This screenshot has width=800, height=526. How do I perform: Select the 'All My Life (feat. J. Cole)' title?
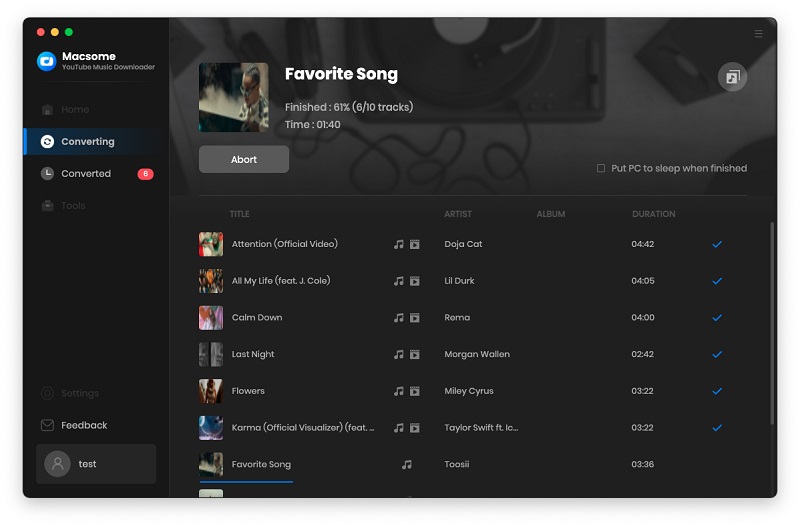pos(281,281)
